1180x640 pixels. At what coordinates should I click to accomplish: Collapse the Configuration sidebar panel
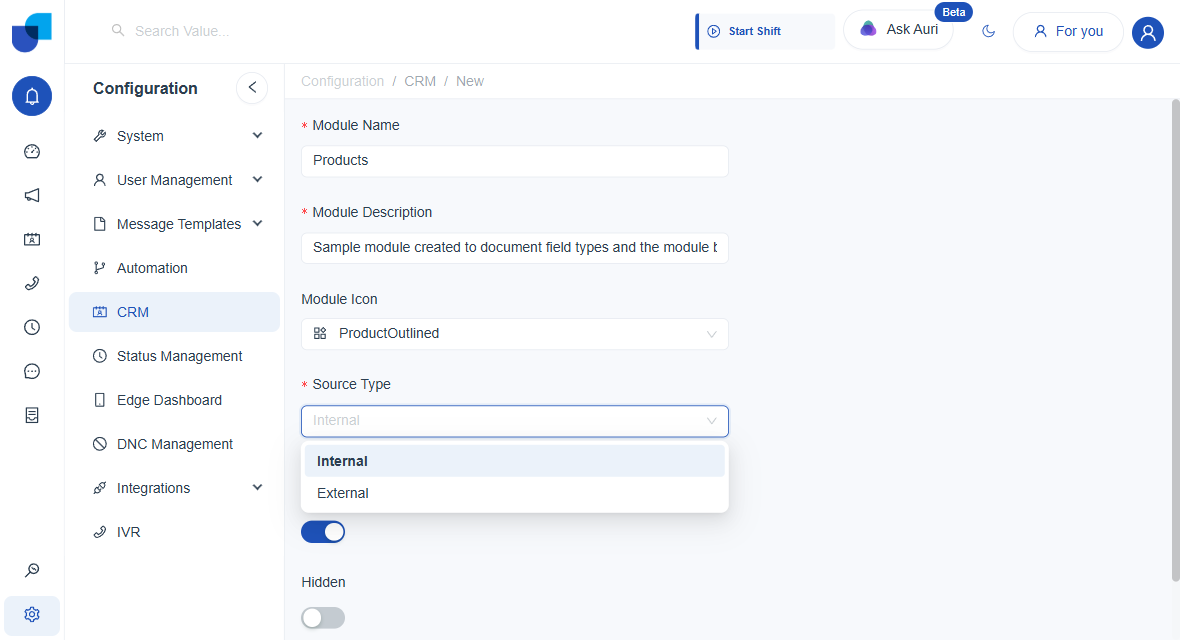(252, 88)
